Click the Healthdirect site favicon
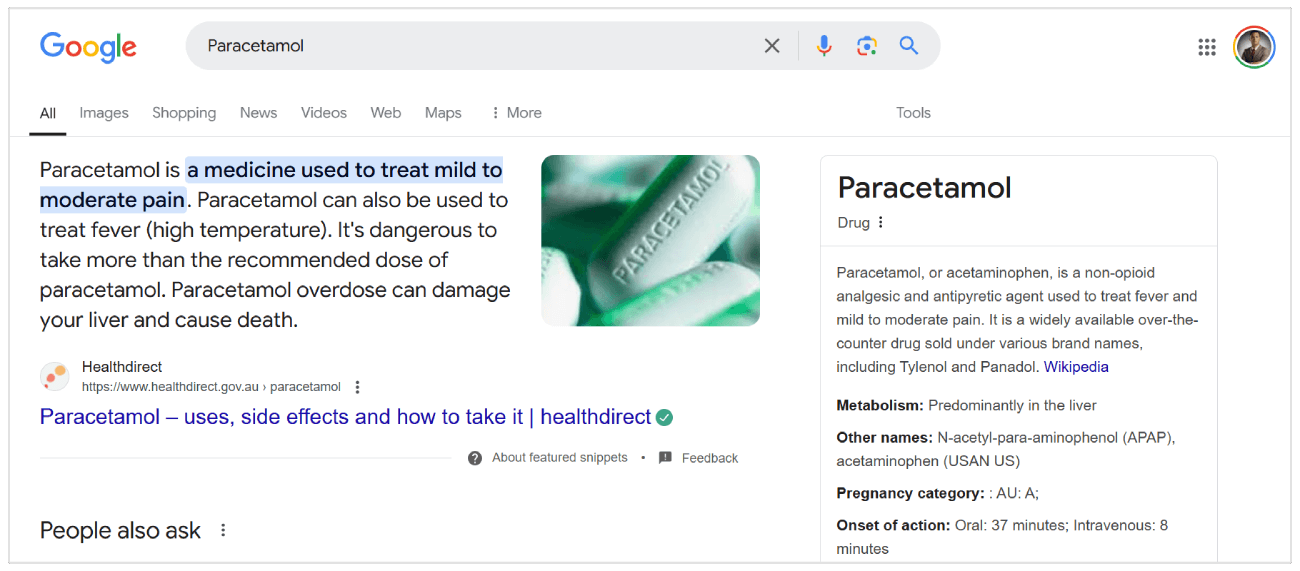The width and height of the screenshot is (1300, 571). tap(54, 377)
